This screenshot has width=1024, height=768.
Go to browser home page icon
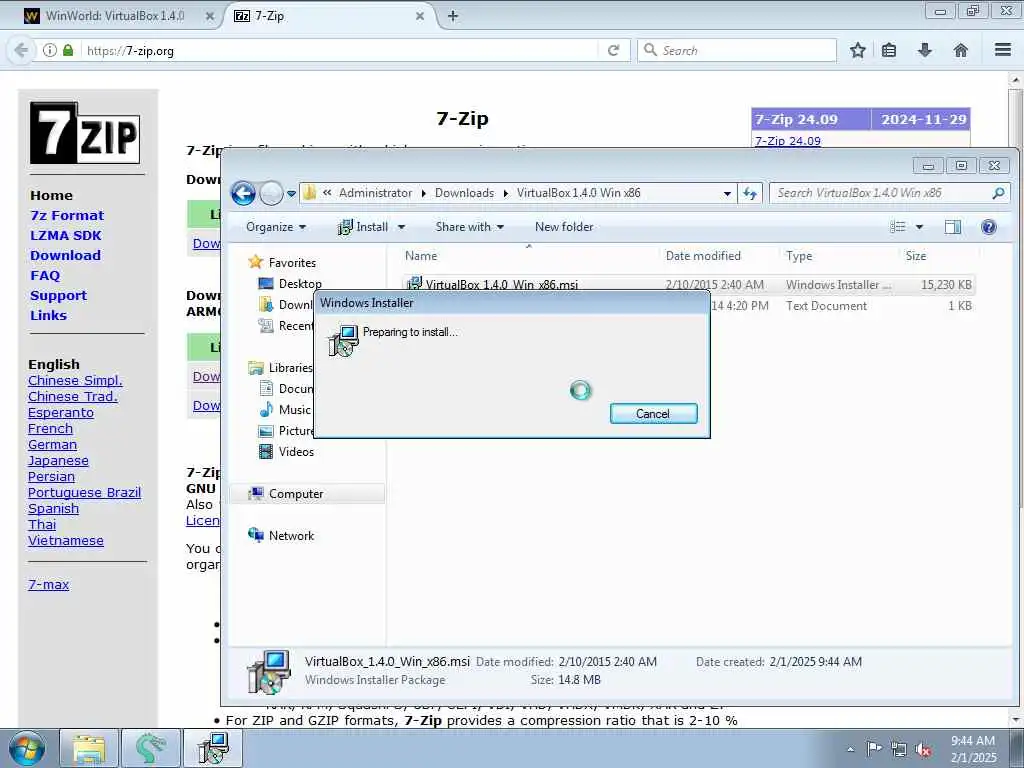click(x=961, y=50)
